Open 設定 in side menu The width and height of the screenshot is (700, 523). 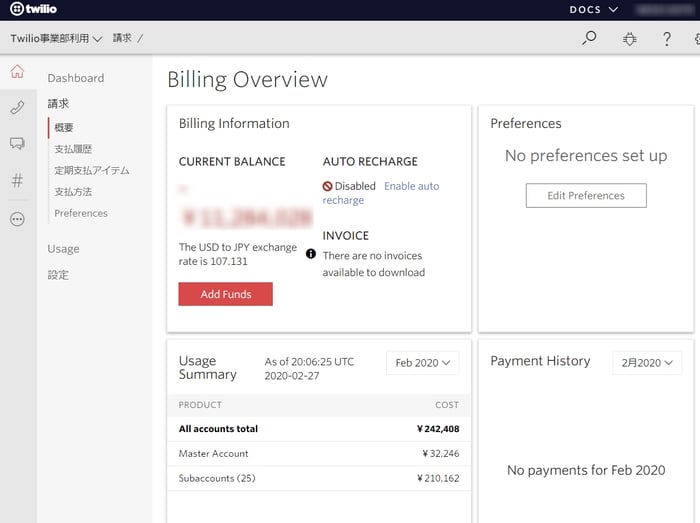(x=58, y=275)
